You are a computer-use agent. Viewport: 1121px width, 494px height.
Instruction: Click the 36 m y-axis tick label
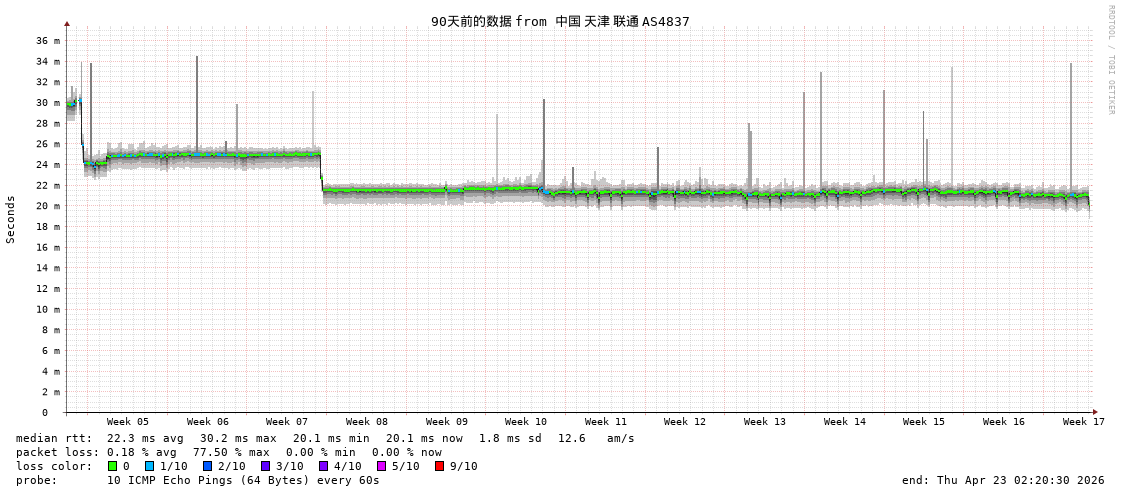48,41
